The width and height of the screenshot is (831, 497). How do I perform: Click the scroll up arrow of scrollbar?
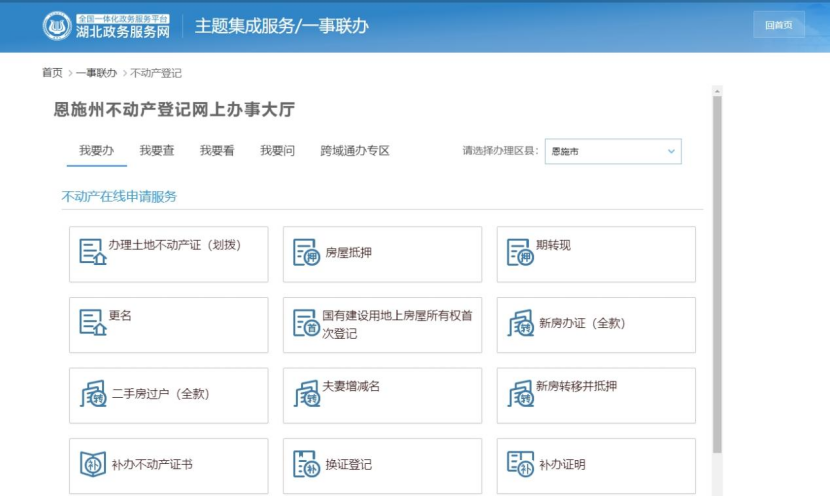pyautogui.click(x=717, y=91)
